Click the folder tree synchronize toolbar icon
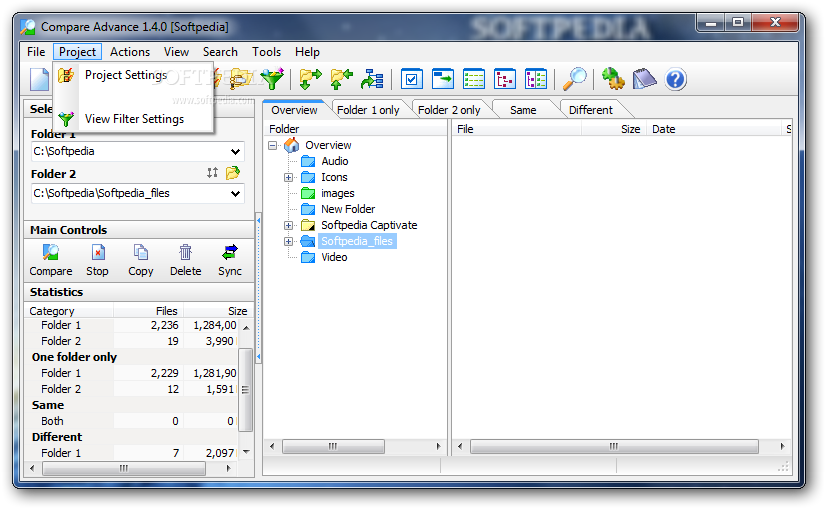 [372, 79]
